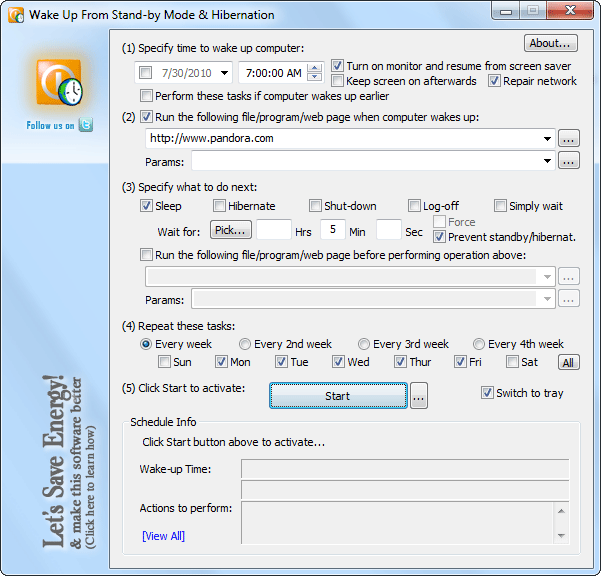
Task: Click the Start button
Action: (338, 396)
